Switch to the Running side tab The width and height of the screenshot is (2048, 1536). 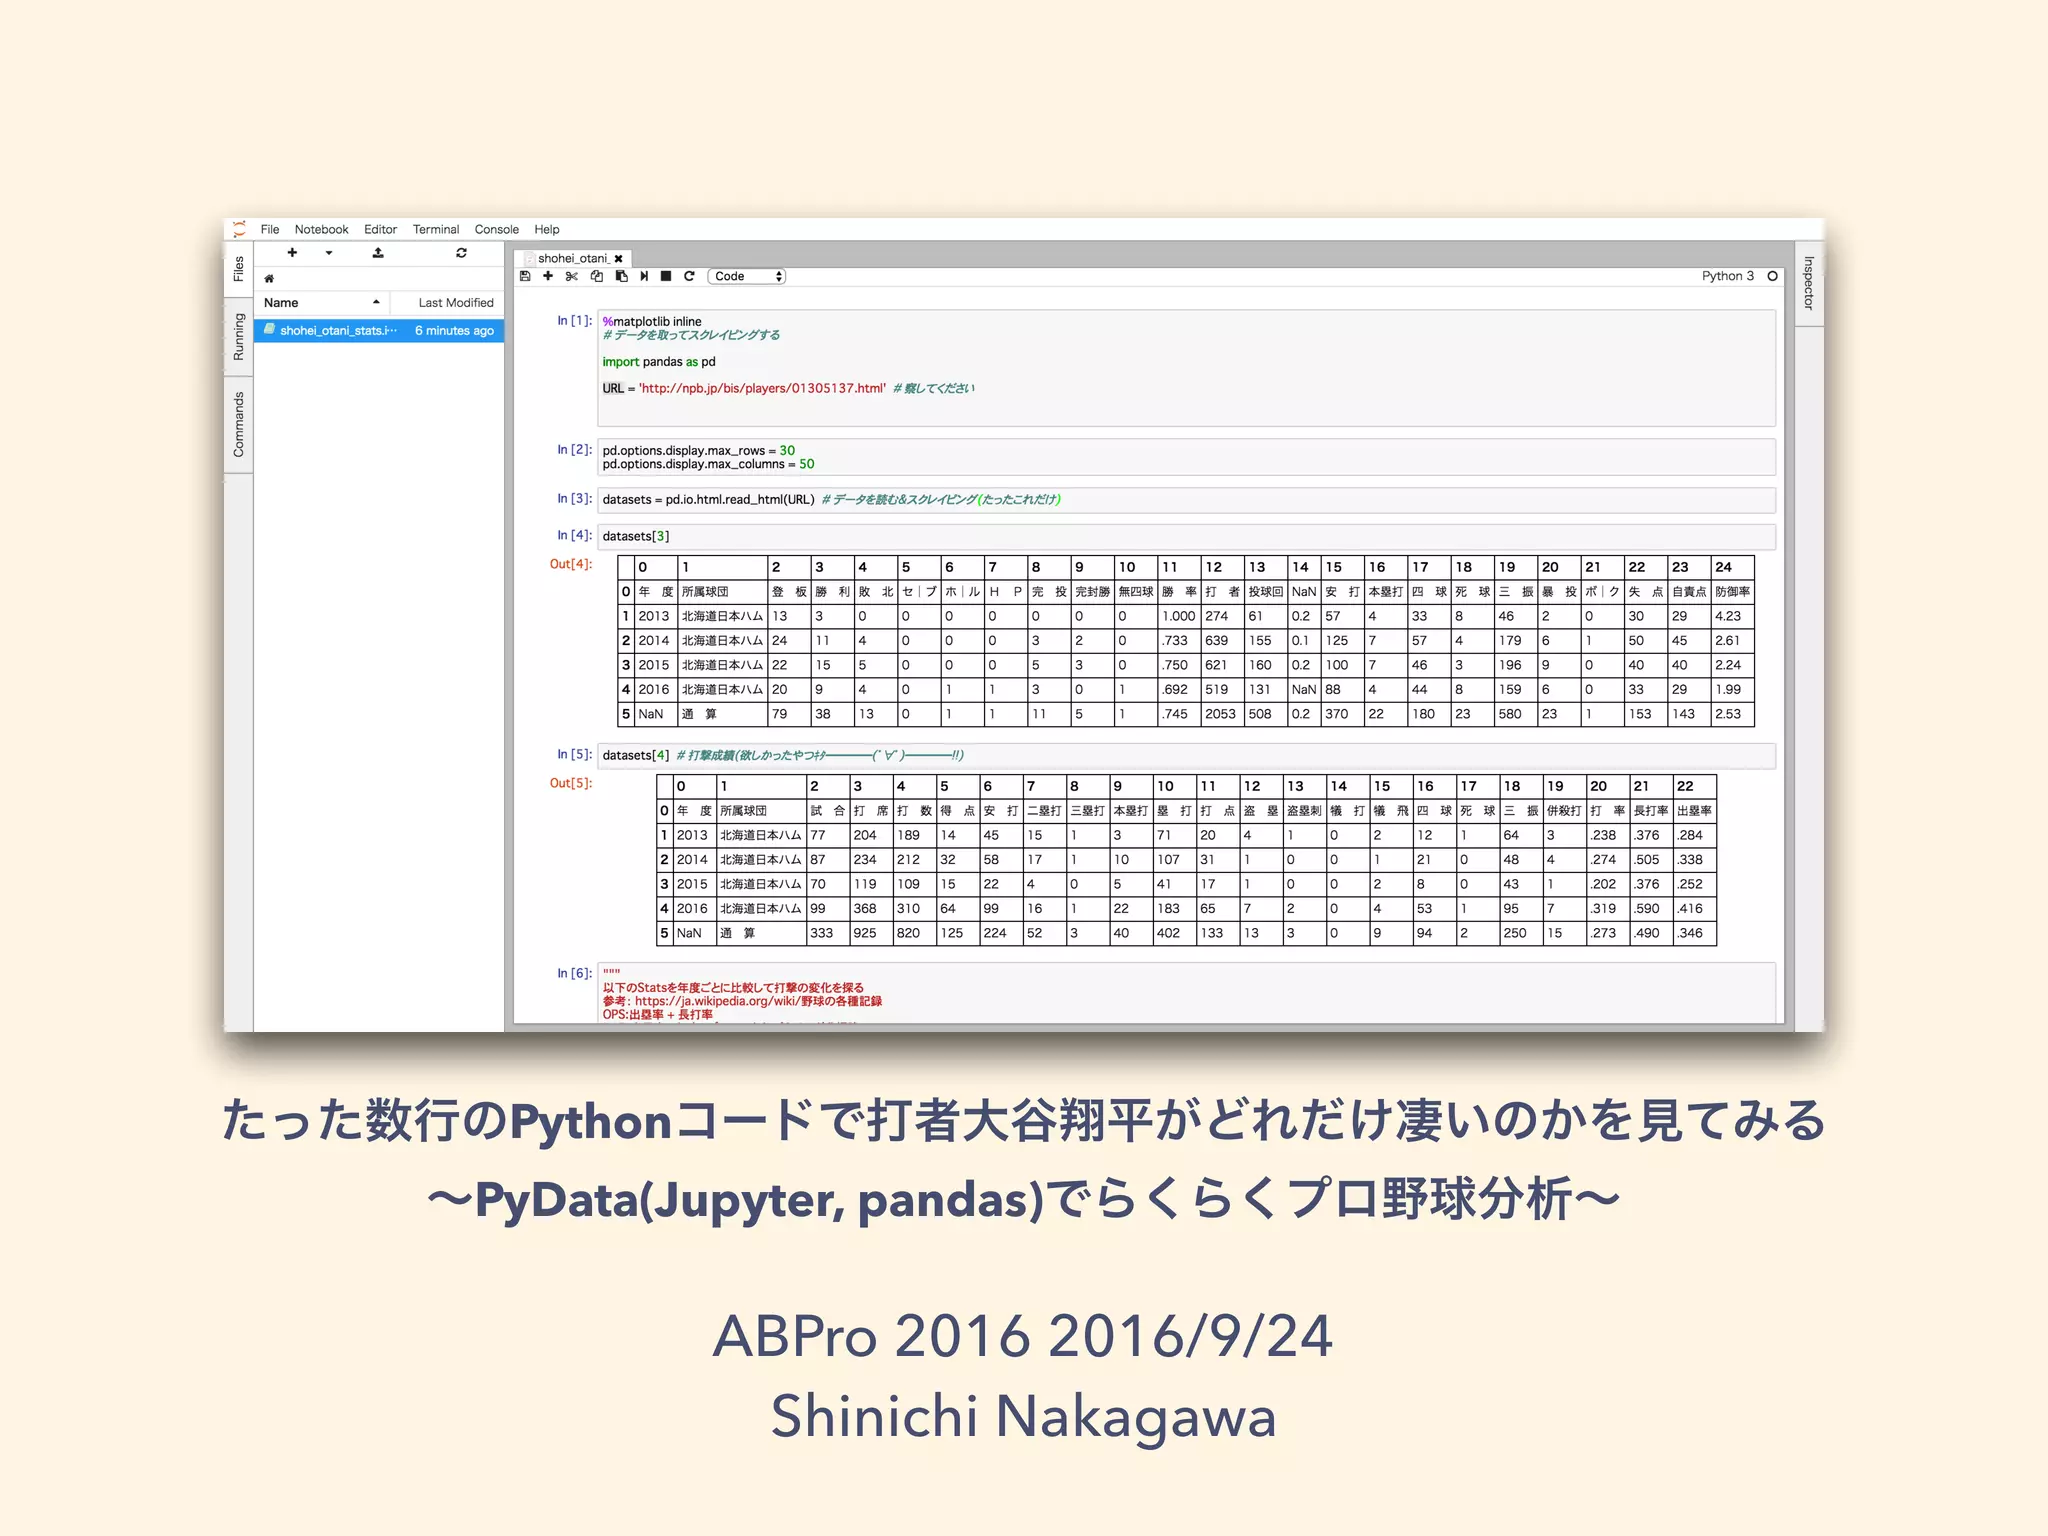(x=238, y=337)
